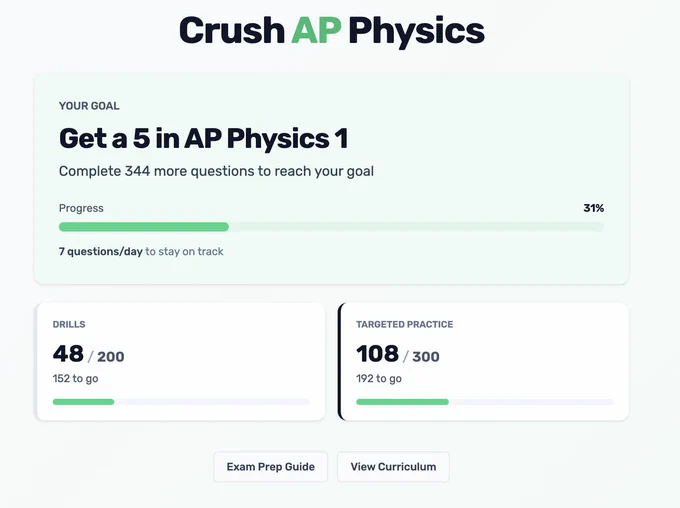This screenshot has width=680, height=508.
Task: Open the Targeted Practice card
Action: point(484,362)
